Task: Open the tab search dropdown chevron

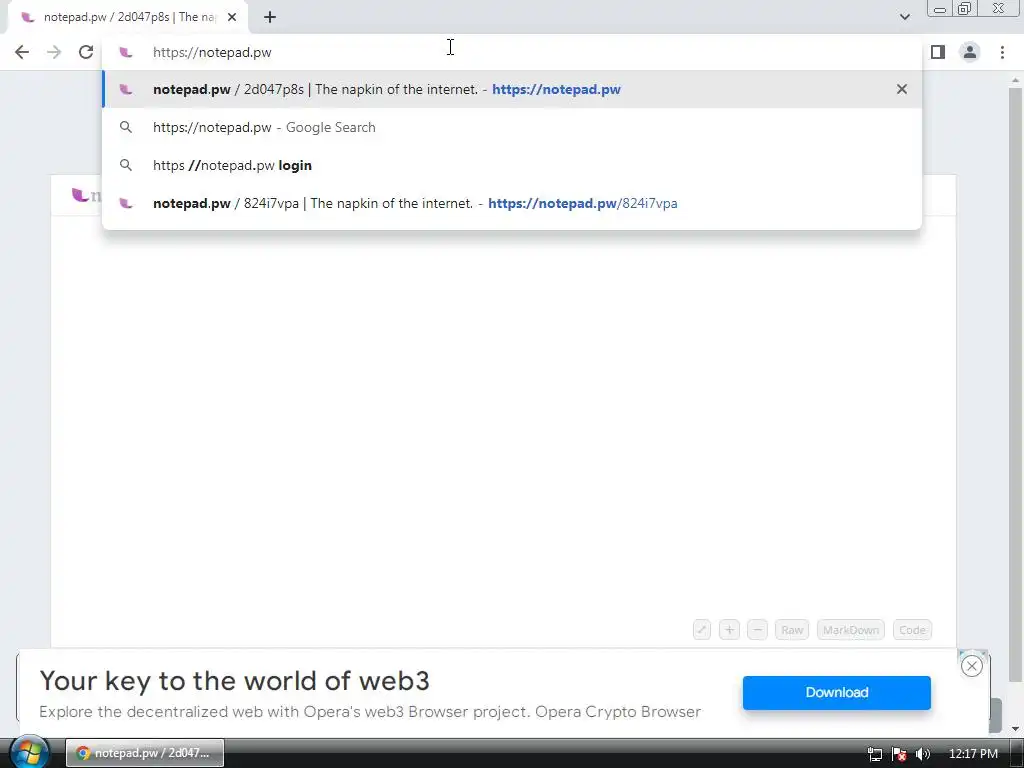Action: 904,17
